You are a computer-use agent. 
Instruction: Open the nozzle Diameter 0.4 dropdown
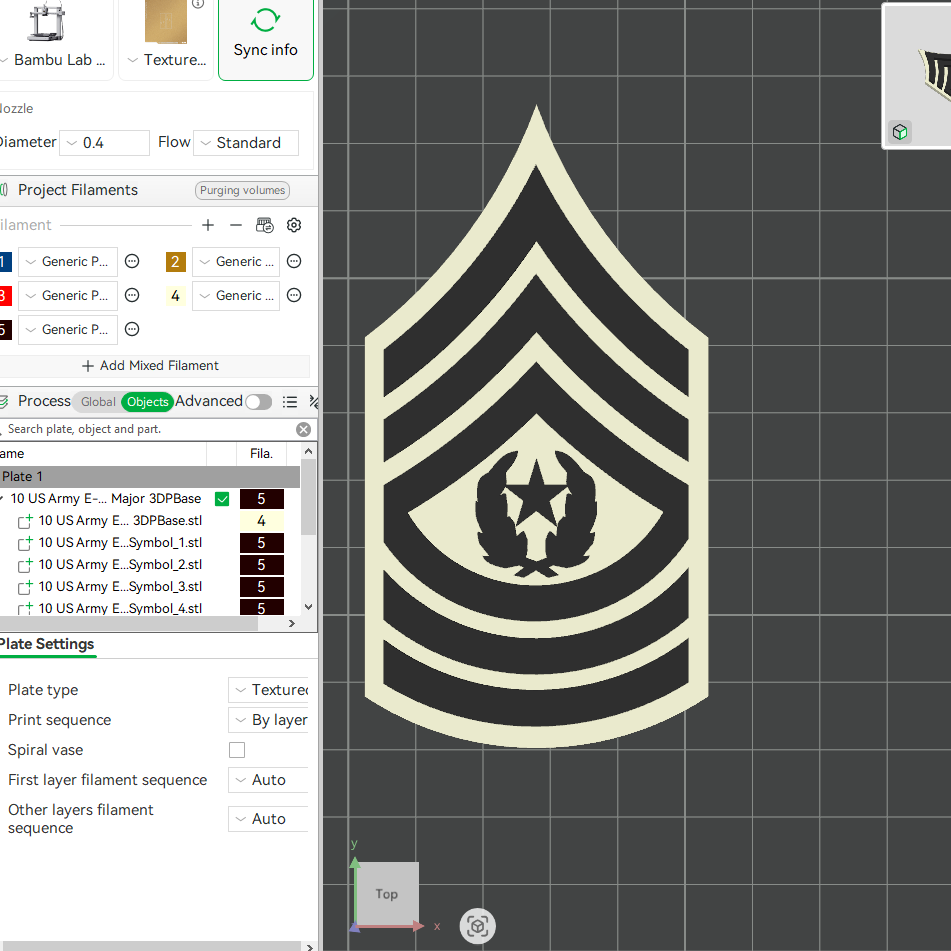pos(104,143)
